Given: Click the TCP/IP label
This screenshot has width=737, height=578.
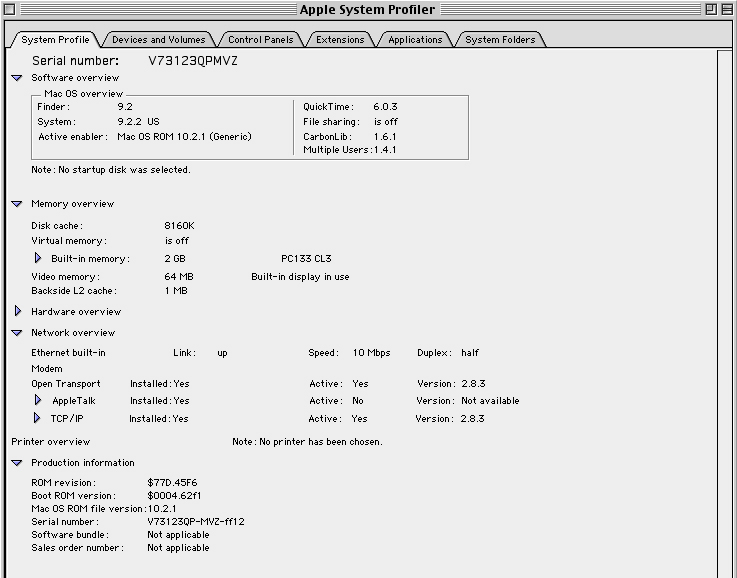Looking at the screenshot, I should pos(67,419).
